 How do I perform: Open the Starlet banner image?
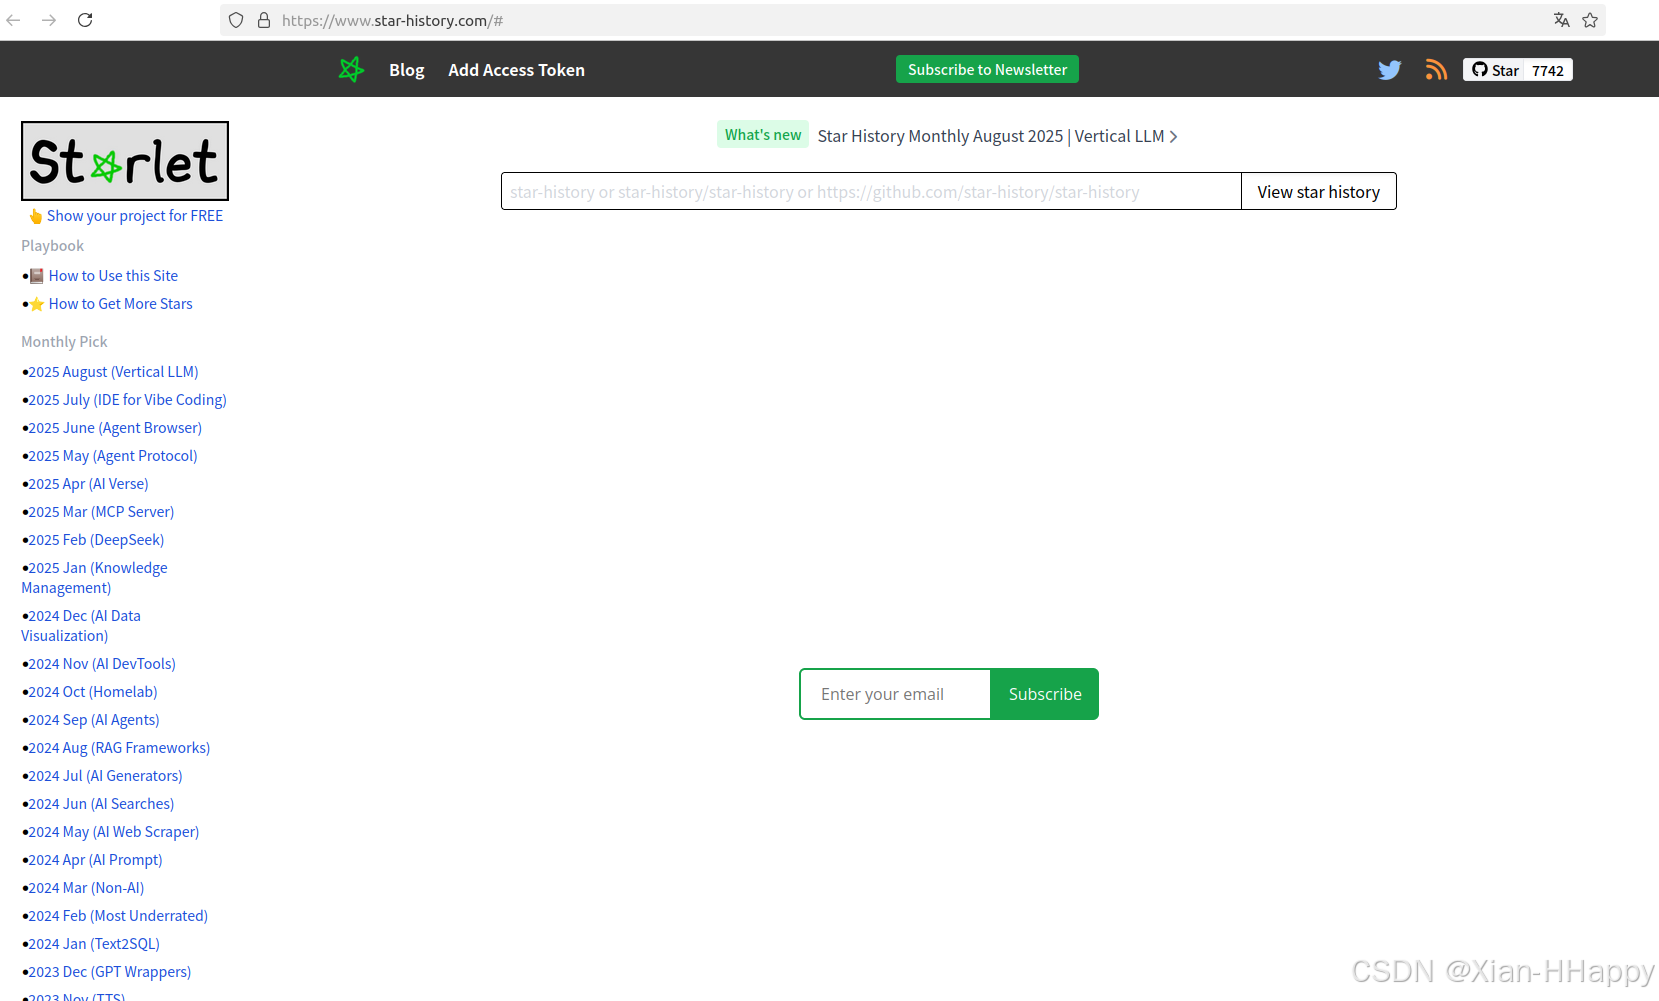(125, 161)
